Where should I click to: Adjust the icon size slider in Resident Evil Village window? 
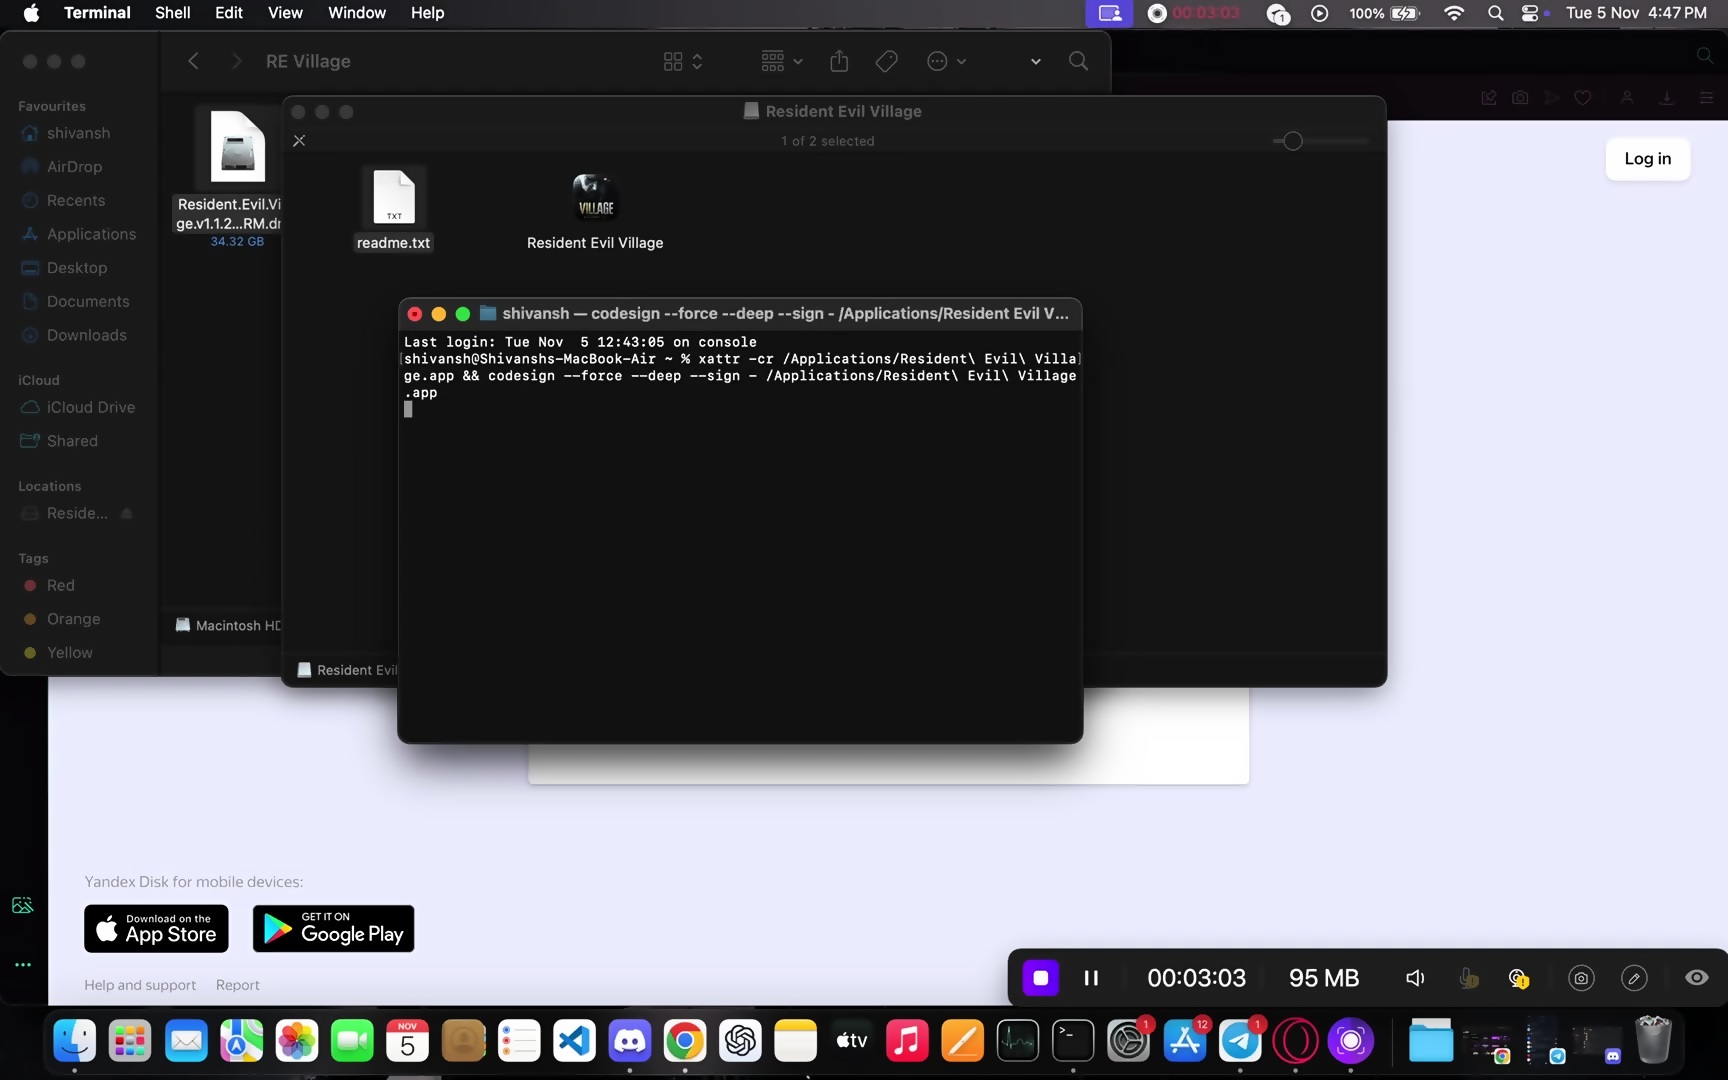1293,141
